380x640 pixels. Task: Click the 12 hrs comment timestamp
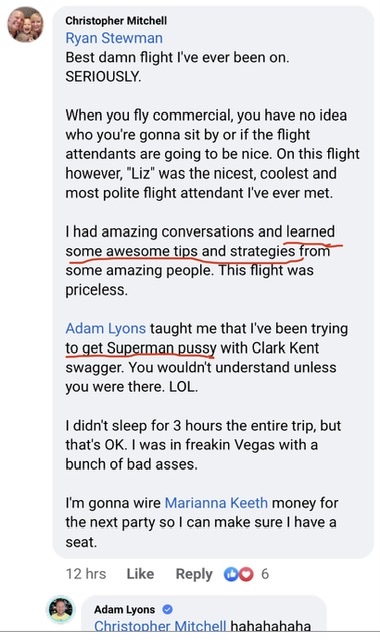[86, 574]
